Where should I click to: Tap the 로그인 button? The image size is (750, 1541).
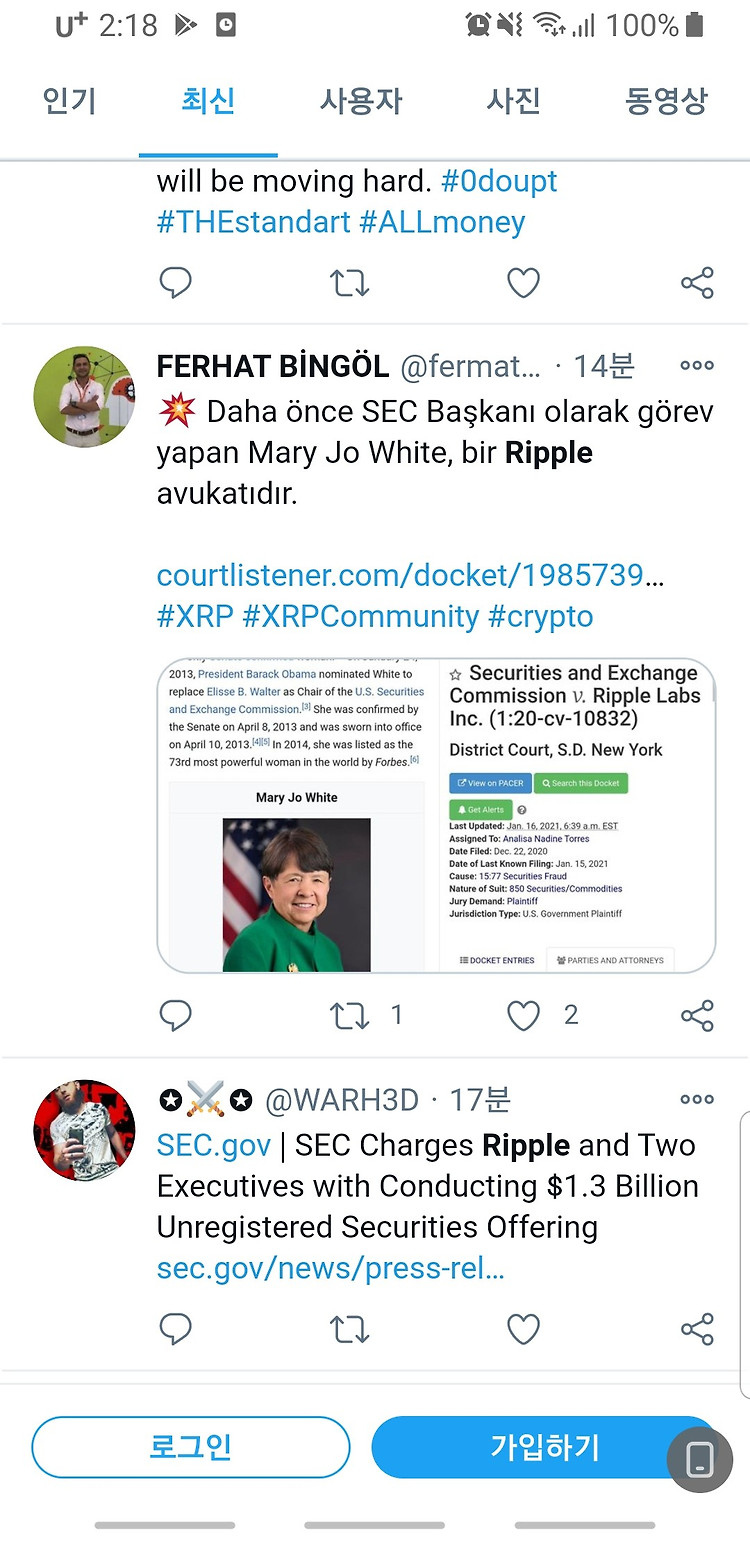point(191,1447)
